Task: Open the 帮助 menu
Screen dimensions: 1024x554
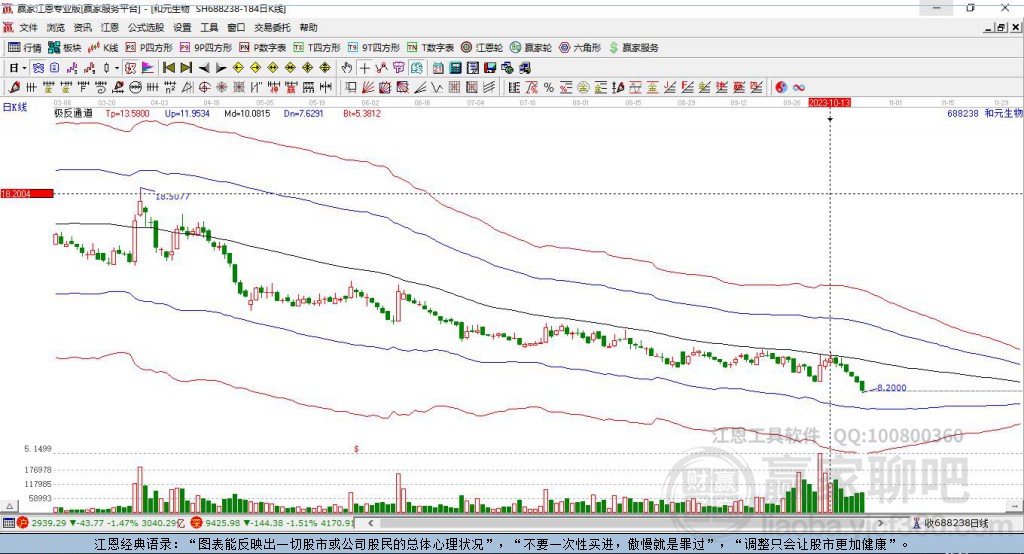Action: (x=308, y=27)
